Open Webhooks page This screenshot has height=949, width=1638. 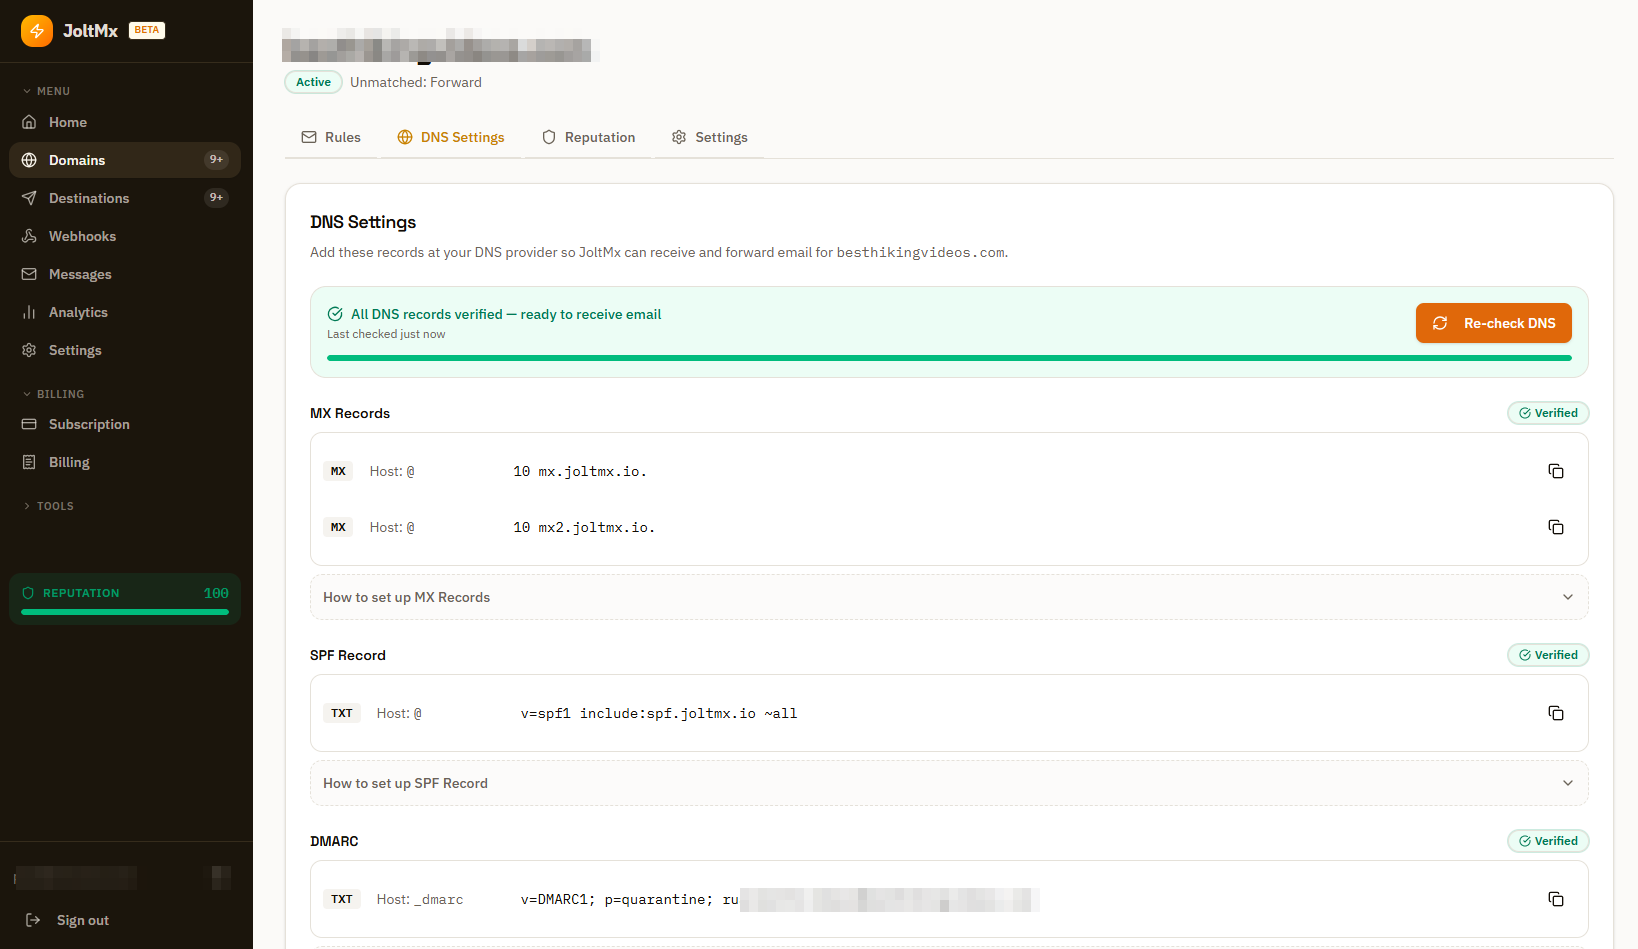point(125,236)
